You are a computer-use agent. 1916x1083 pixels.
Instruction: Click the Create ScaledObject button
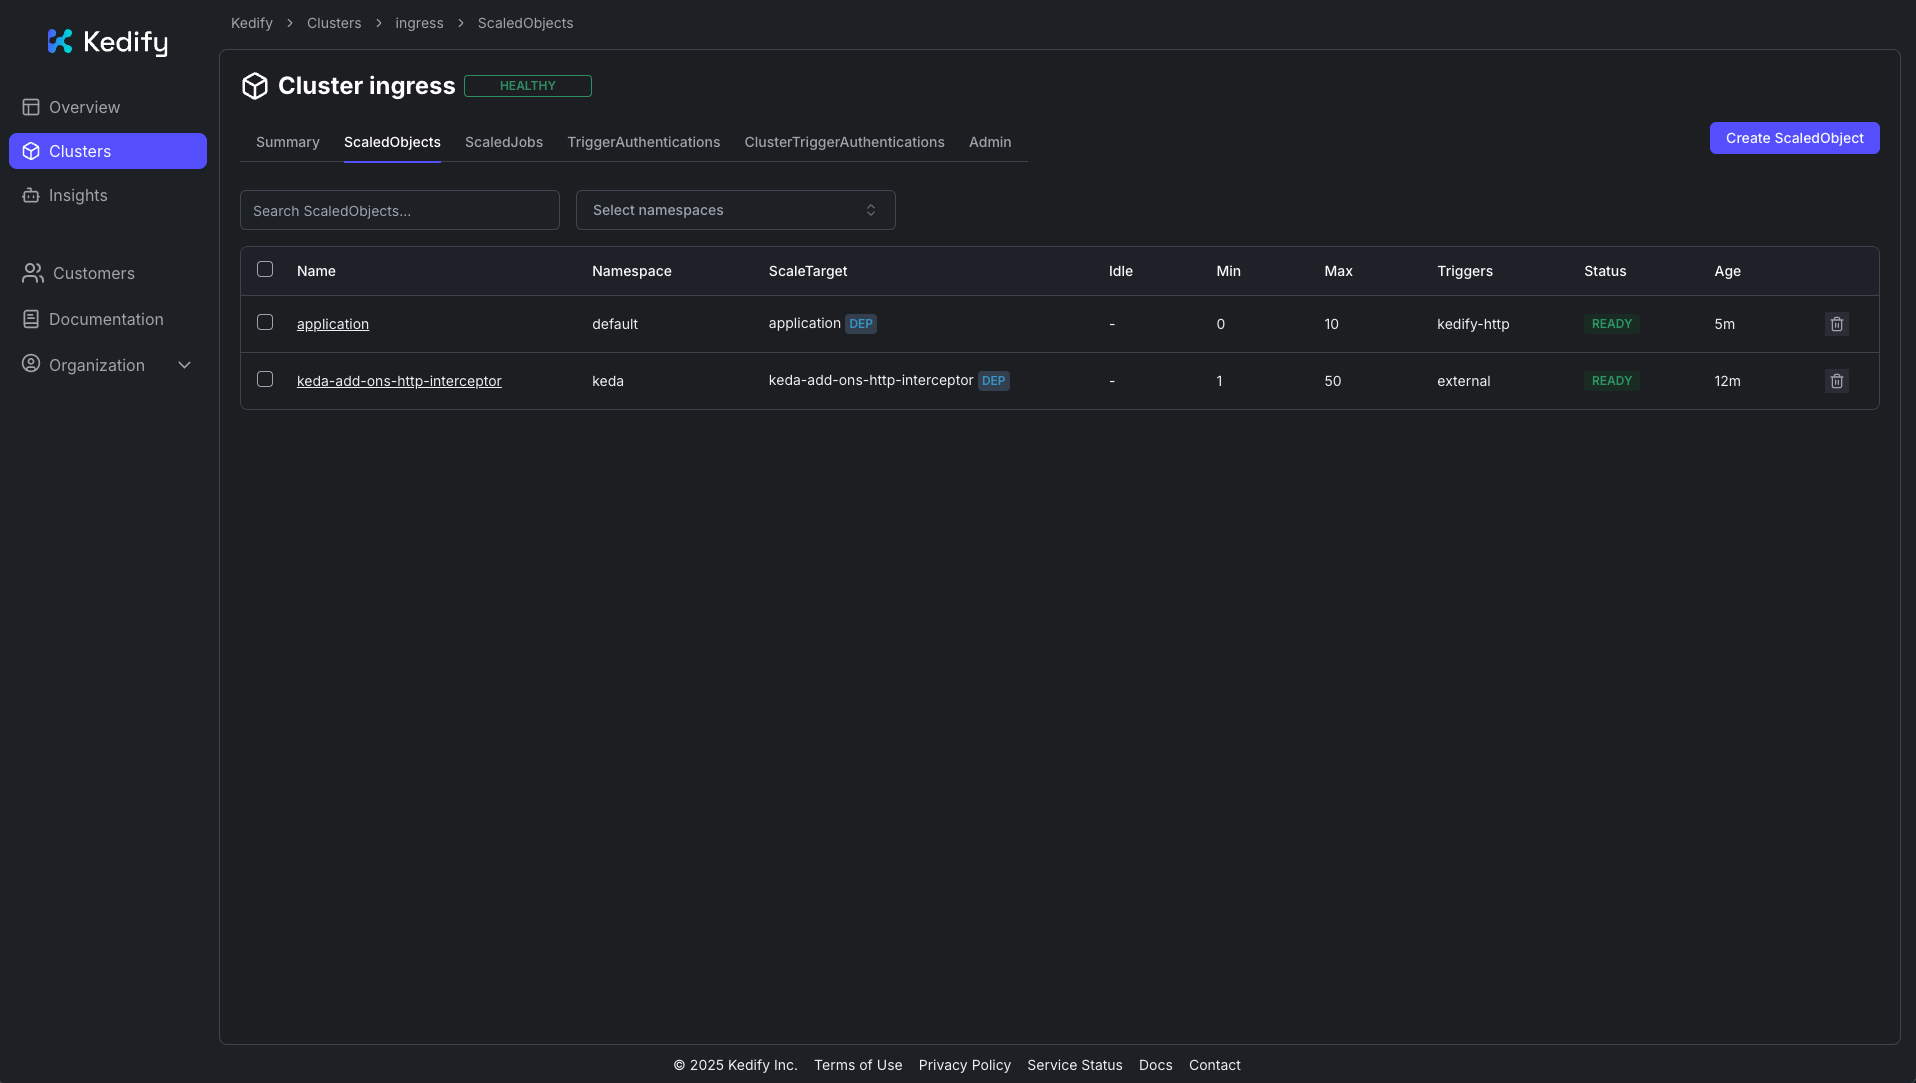click(x=1794, y=138)
